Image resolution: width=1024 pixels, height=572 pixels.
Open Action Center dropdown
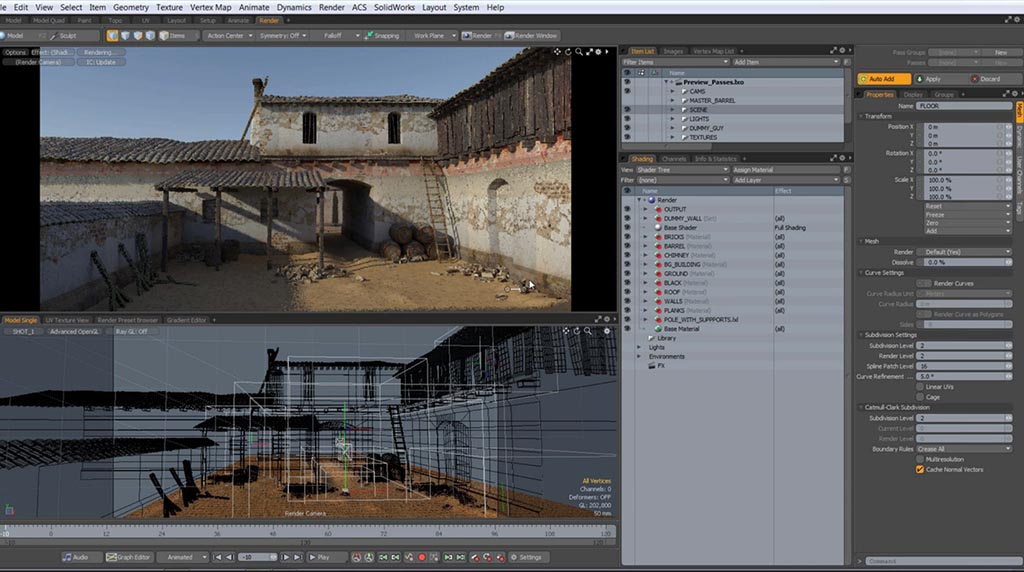click(x=229, y=36)
